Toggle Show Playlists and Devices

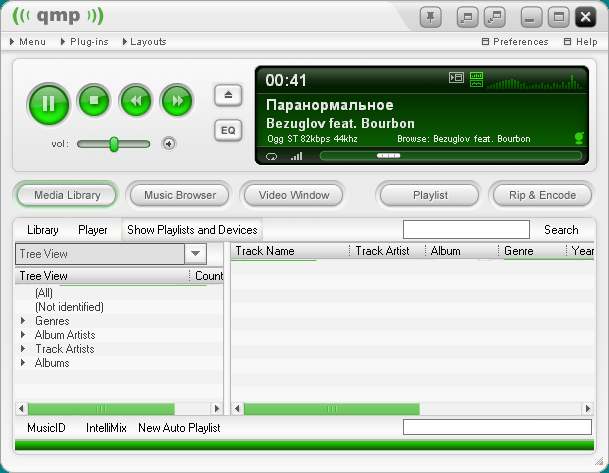(x=192, y=230)
